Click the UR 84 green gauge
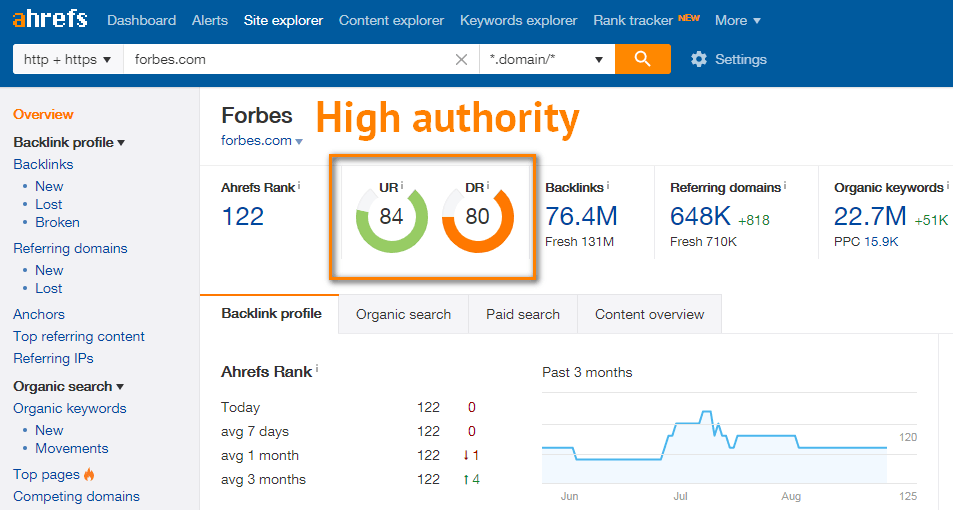Viewport: 953px width, 510px height. click(x=391, y=217)
